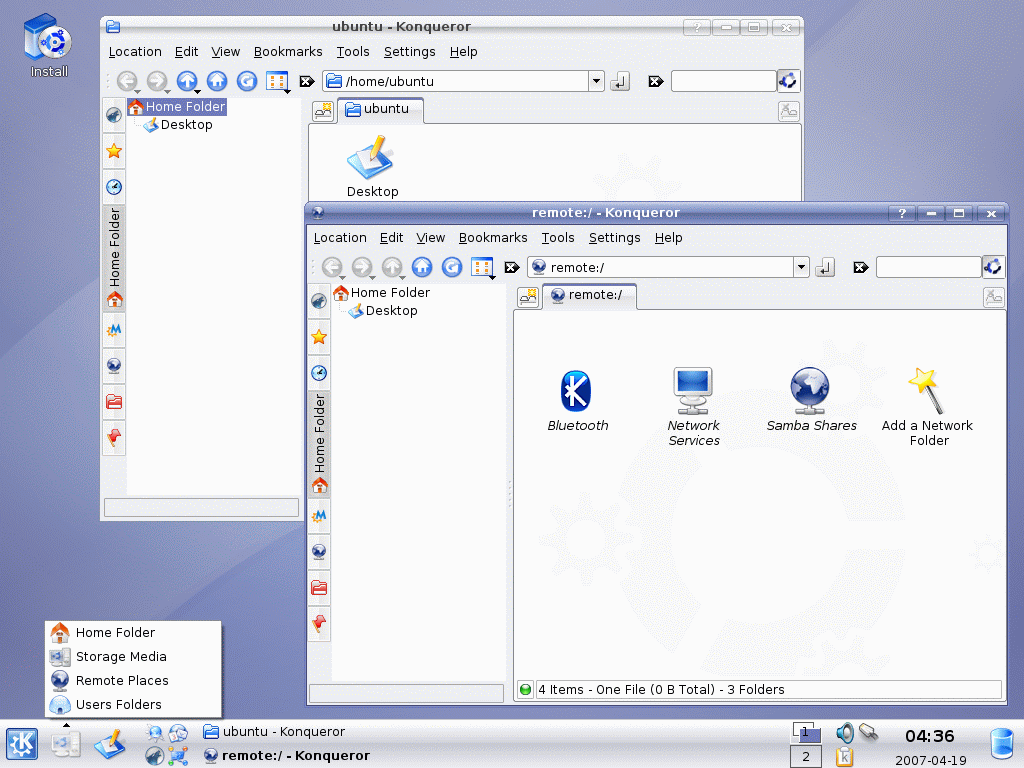Switch to remote:/ - Konqueror taskbar entry
This screenshot has width=1024, height=768.
[286, 756]
